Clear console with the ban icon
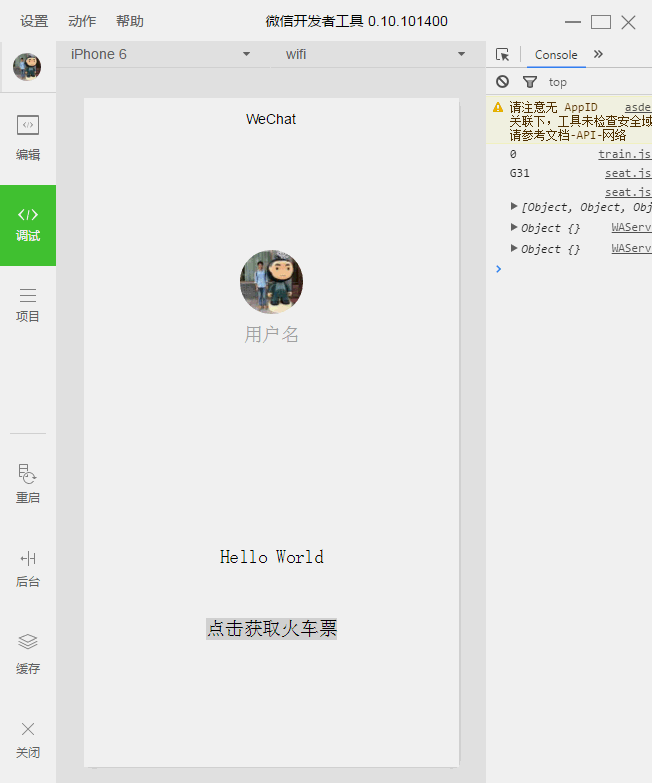The image size is (652, 783). click(x=502, y=82)
